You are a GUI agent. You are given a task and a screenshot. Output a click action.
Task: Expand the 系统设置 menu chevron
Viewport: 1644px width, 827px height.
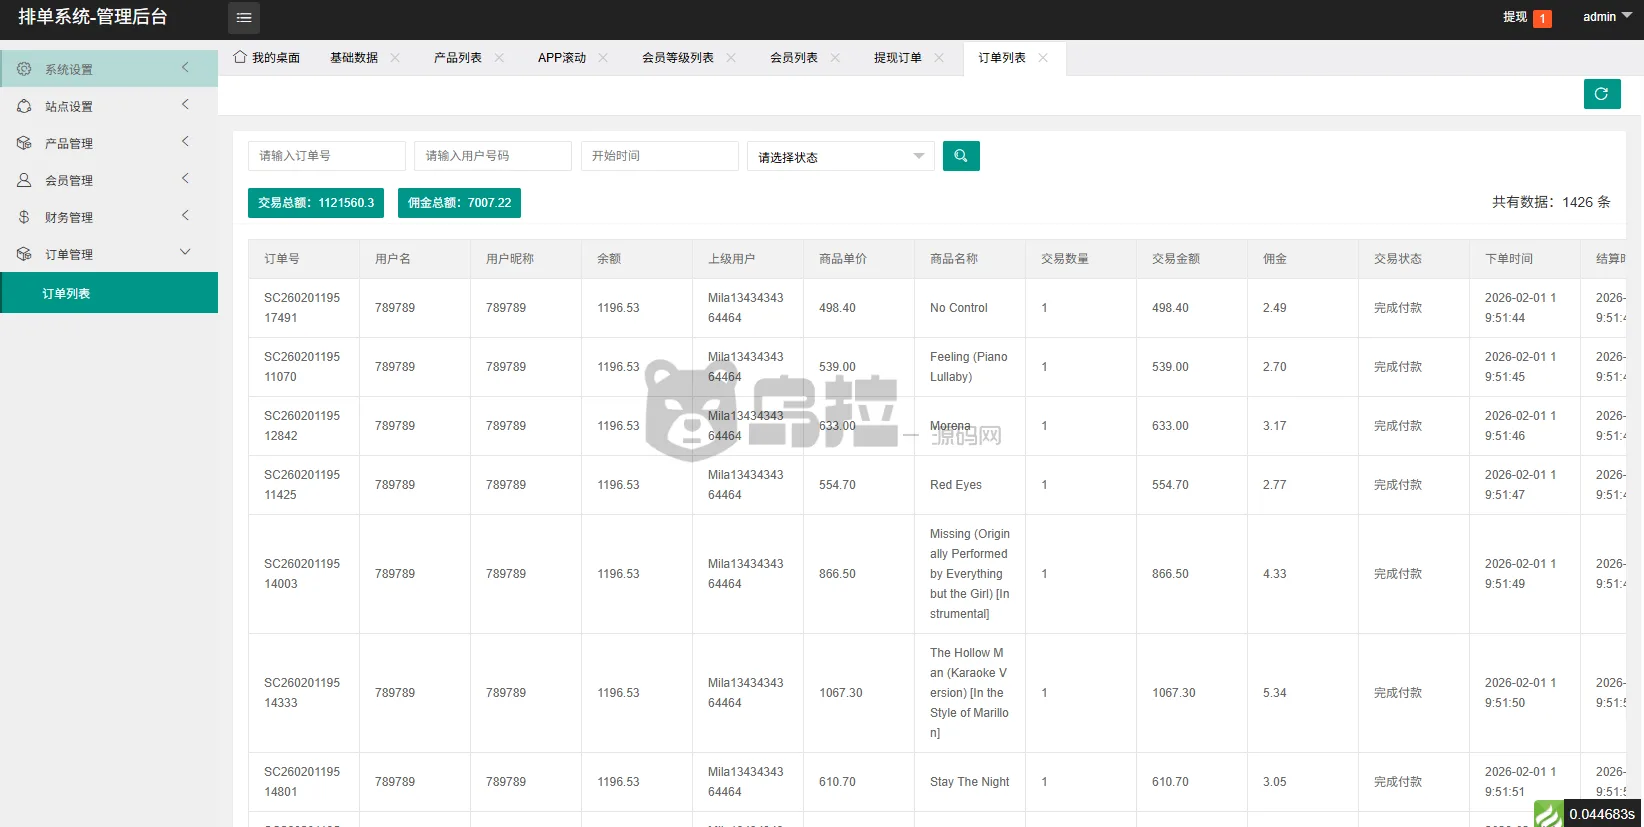coord(185,68)
